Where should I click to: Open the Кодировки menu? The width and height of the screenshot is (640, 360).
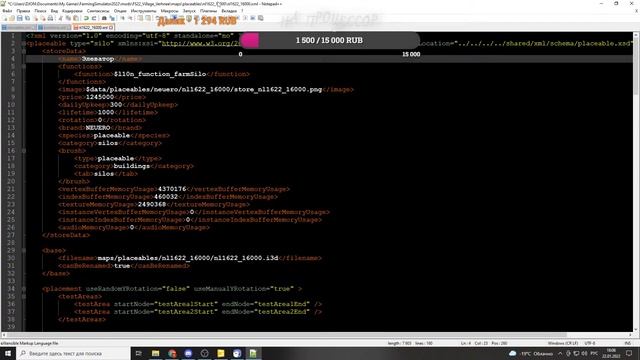click(x=72, y=11)
